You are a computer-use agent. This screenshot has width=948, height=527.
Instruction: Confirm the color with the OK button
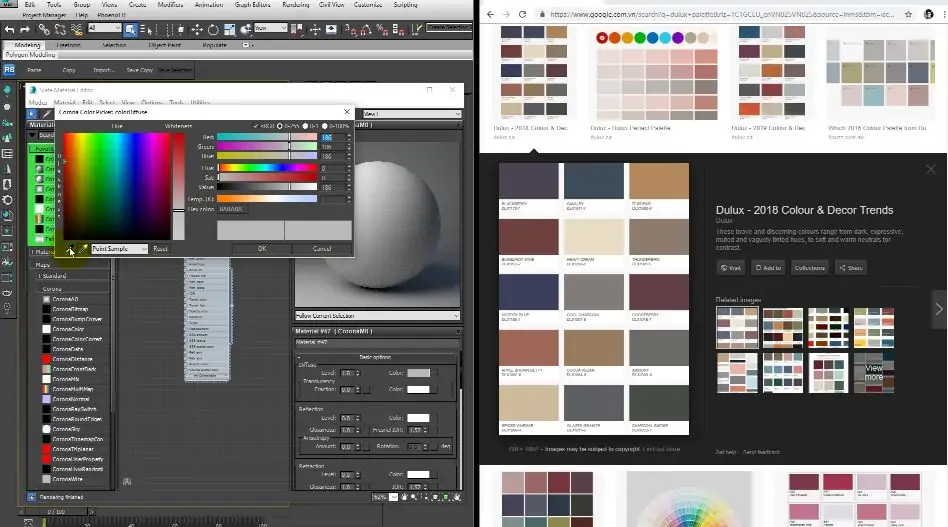(x=261, y=248)
